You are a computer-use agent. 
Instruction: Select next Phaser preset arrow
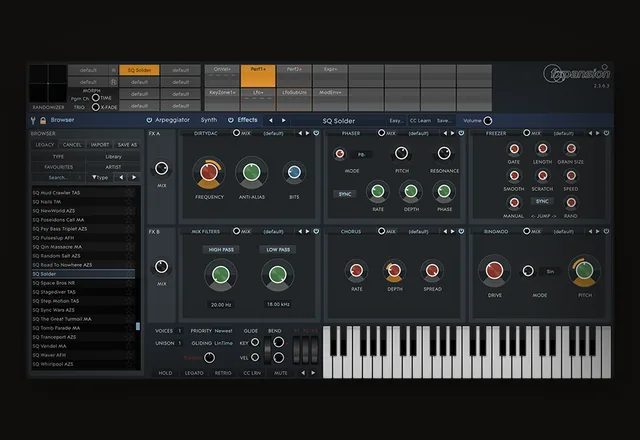453,133
